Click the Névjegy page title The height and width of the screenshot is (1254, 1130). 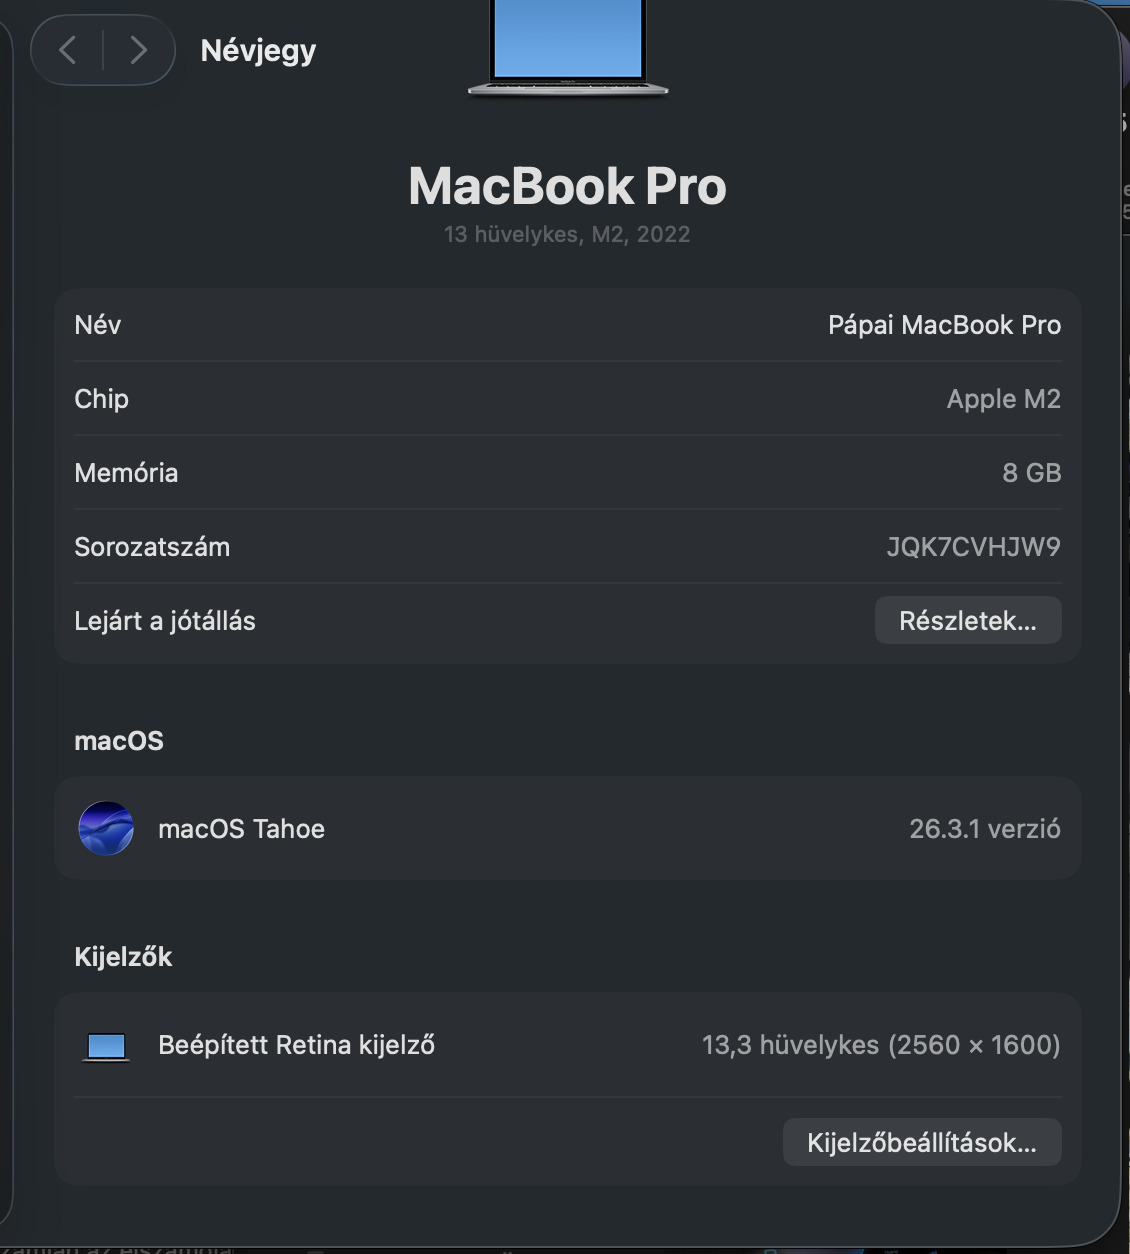point(258,50)
